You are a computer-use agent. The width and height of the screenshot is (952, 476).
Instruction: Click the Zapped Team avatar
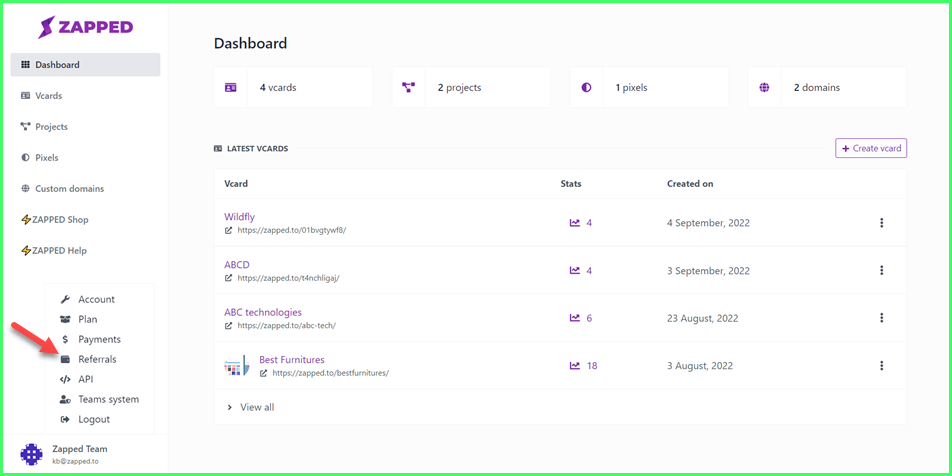pyautogui.click(x=32, y=454)
